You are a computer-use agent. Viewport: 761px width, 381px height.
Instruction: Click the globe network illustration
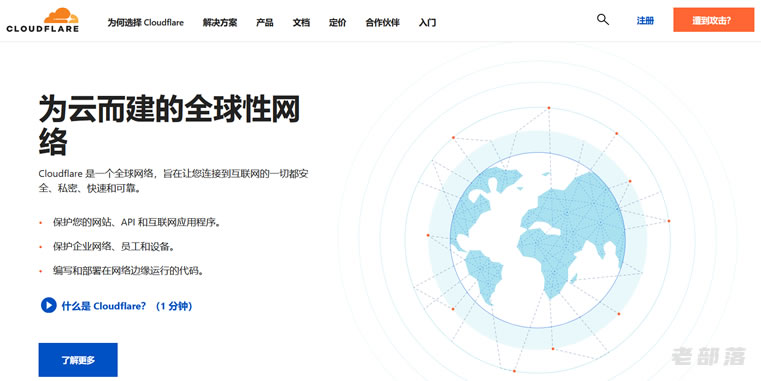tap(537, 240)
